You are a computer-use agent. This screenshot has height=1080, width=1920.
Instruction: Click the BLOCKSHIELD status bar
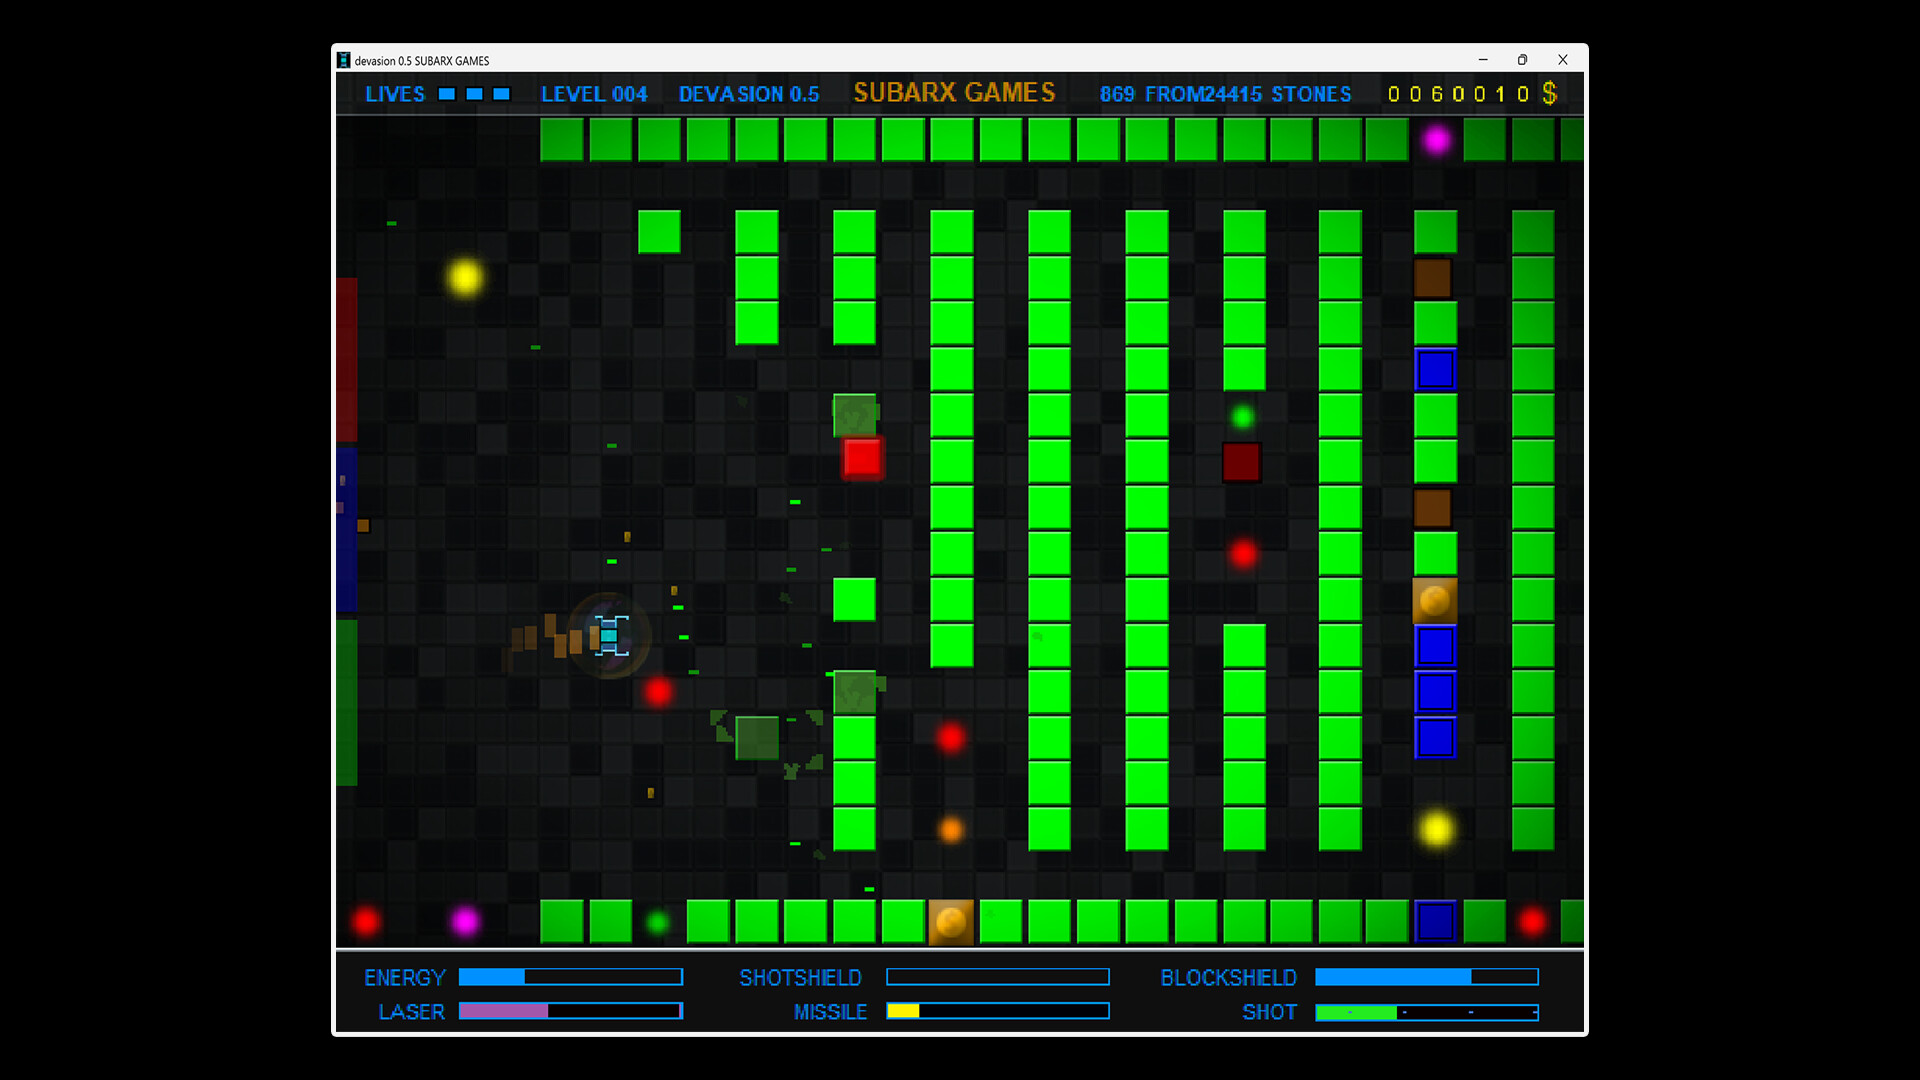1427,977
